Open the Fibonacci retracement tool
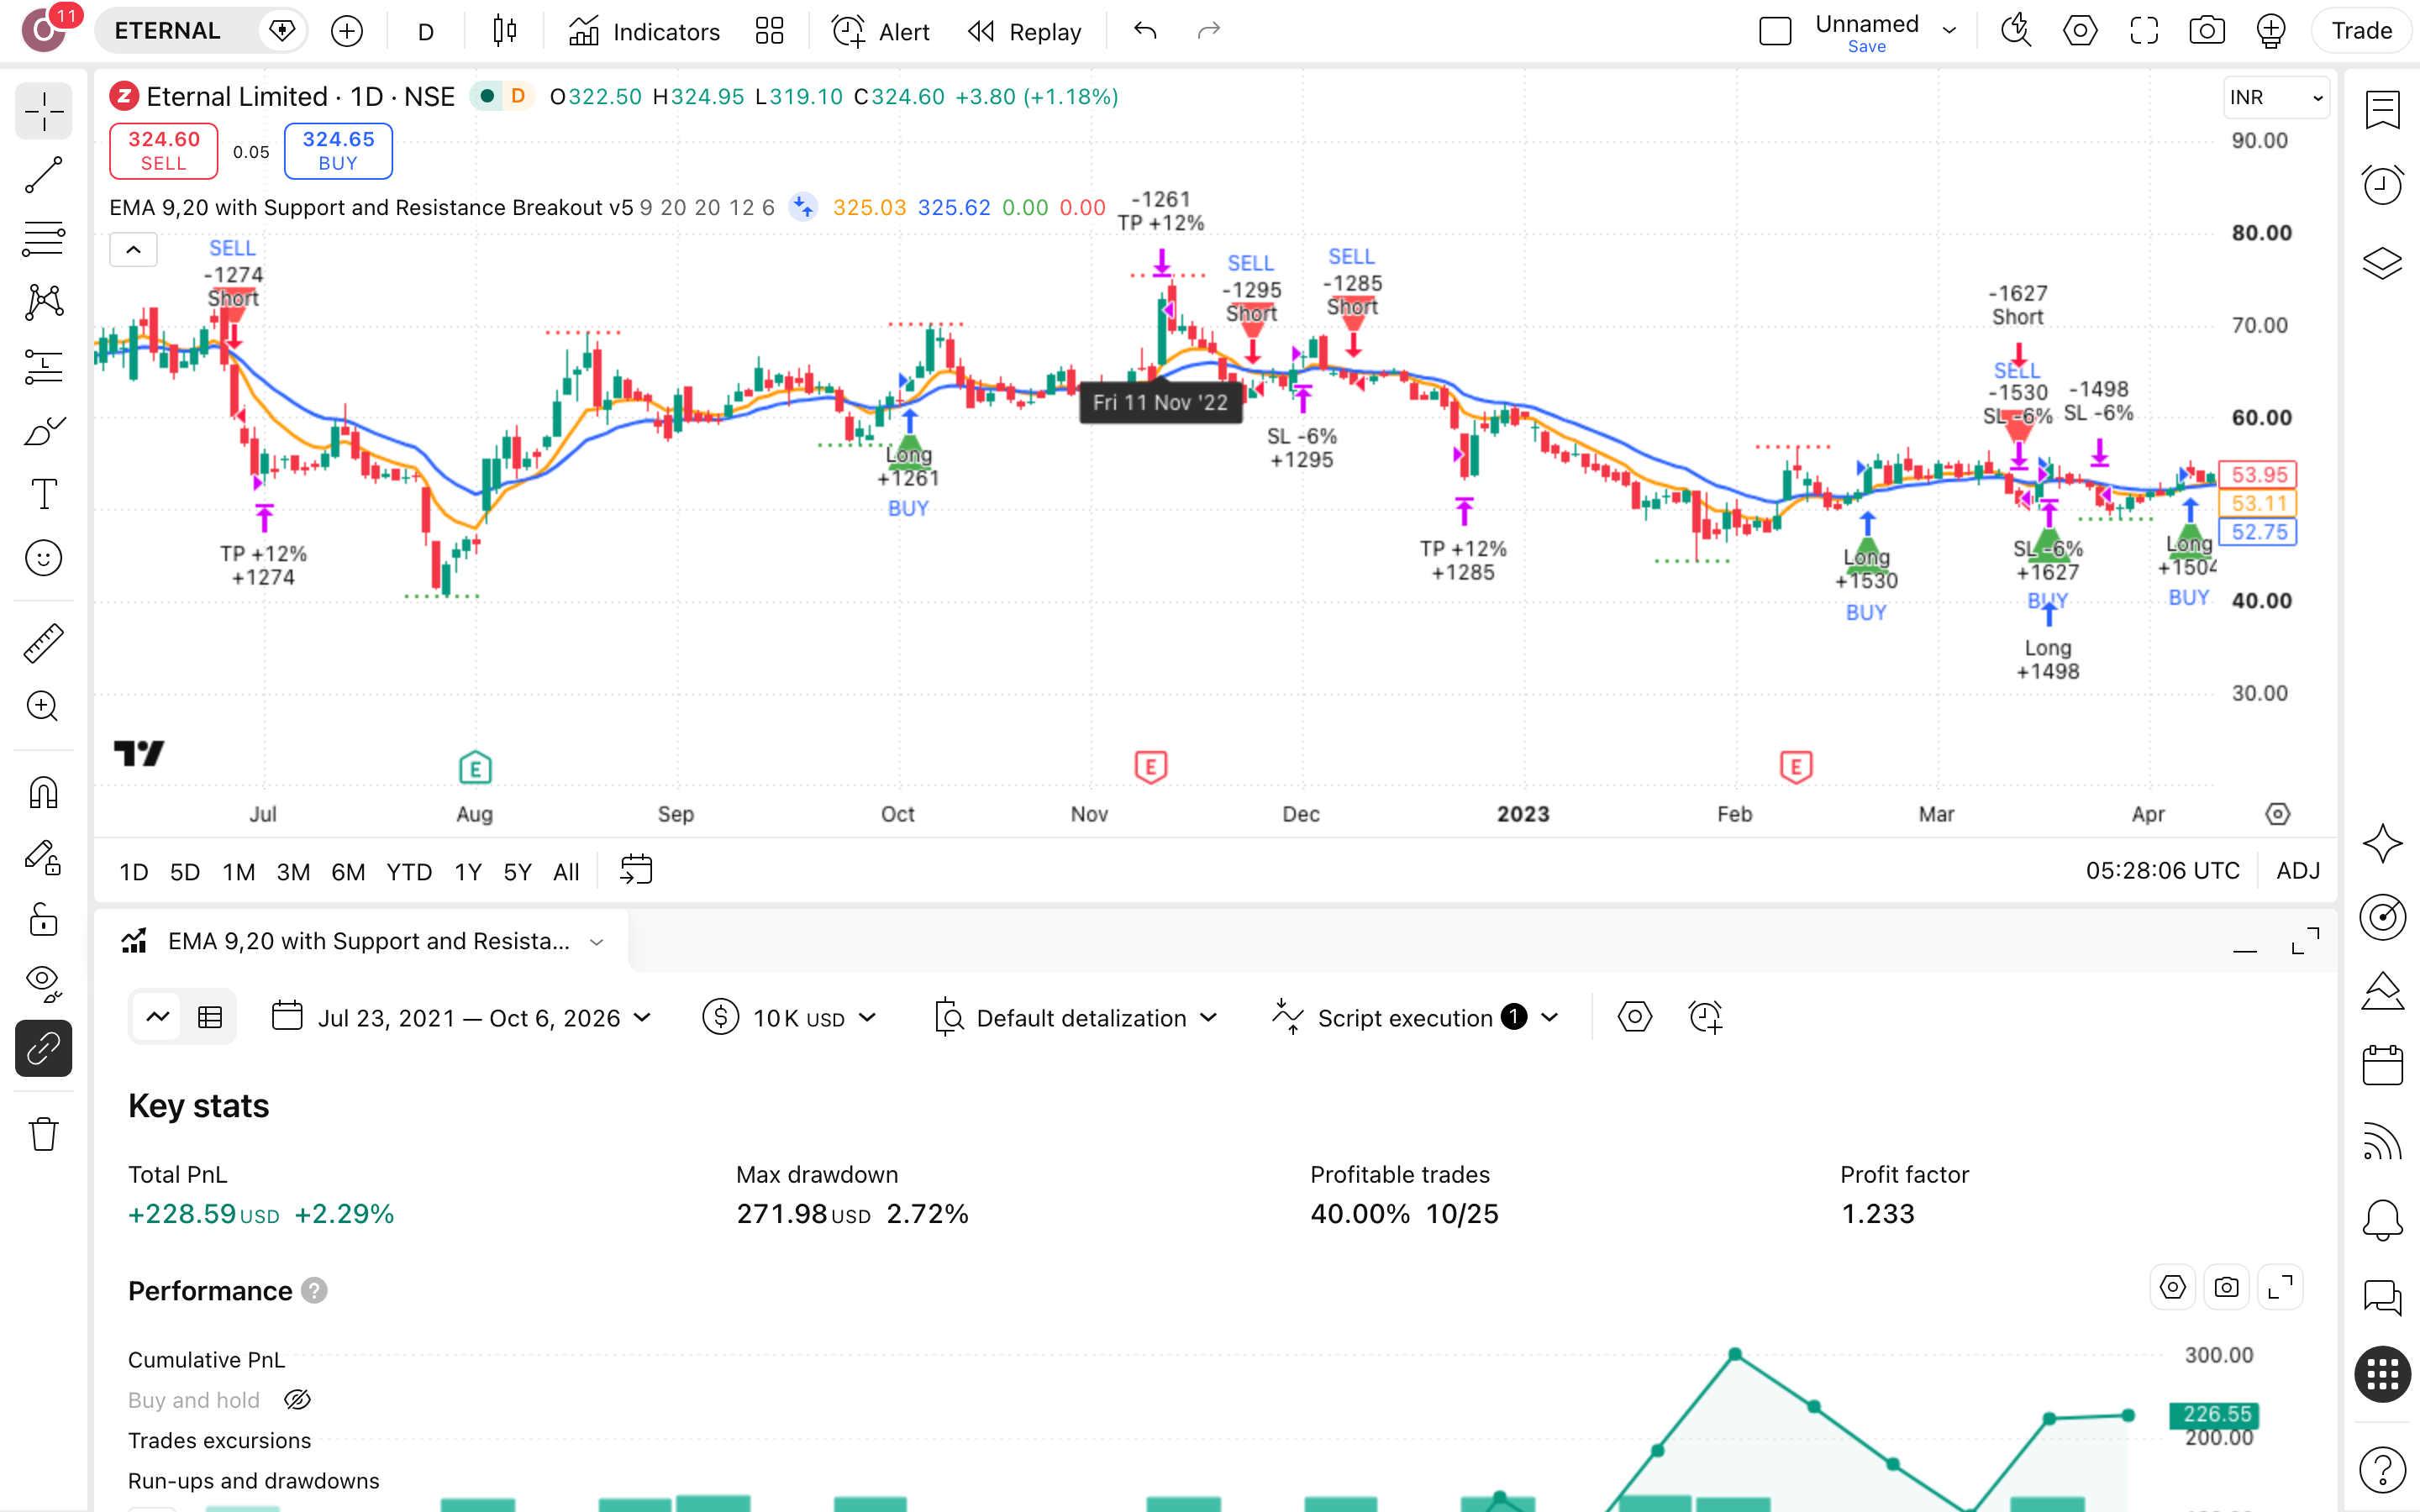2420x1512 pixels. (44, 239)
